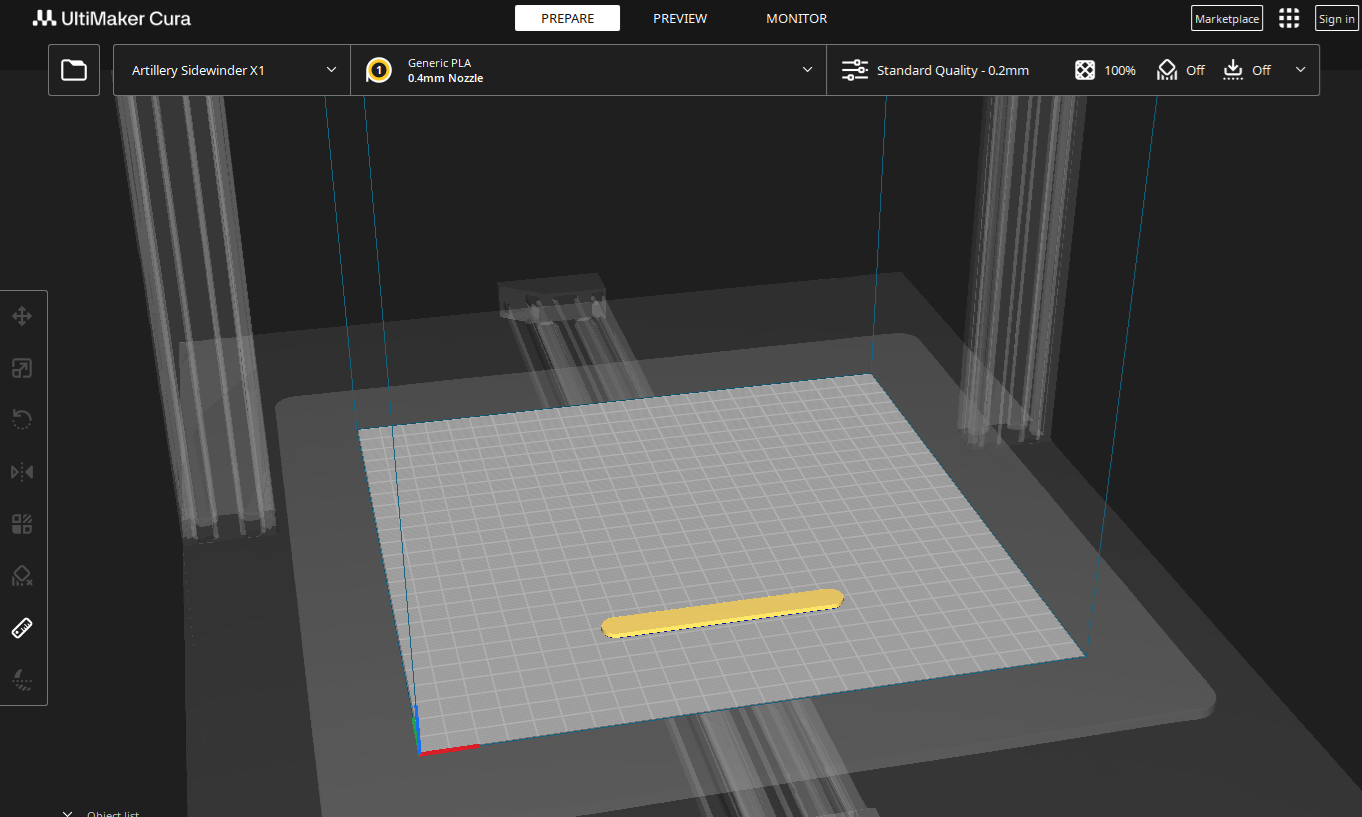Click the Sign in button
This screenshot has height=817, width=1362.
point(1336,18)
